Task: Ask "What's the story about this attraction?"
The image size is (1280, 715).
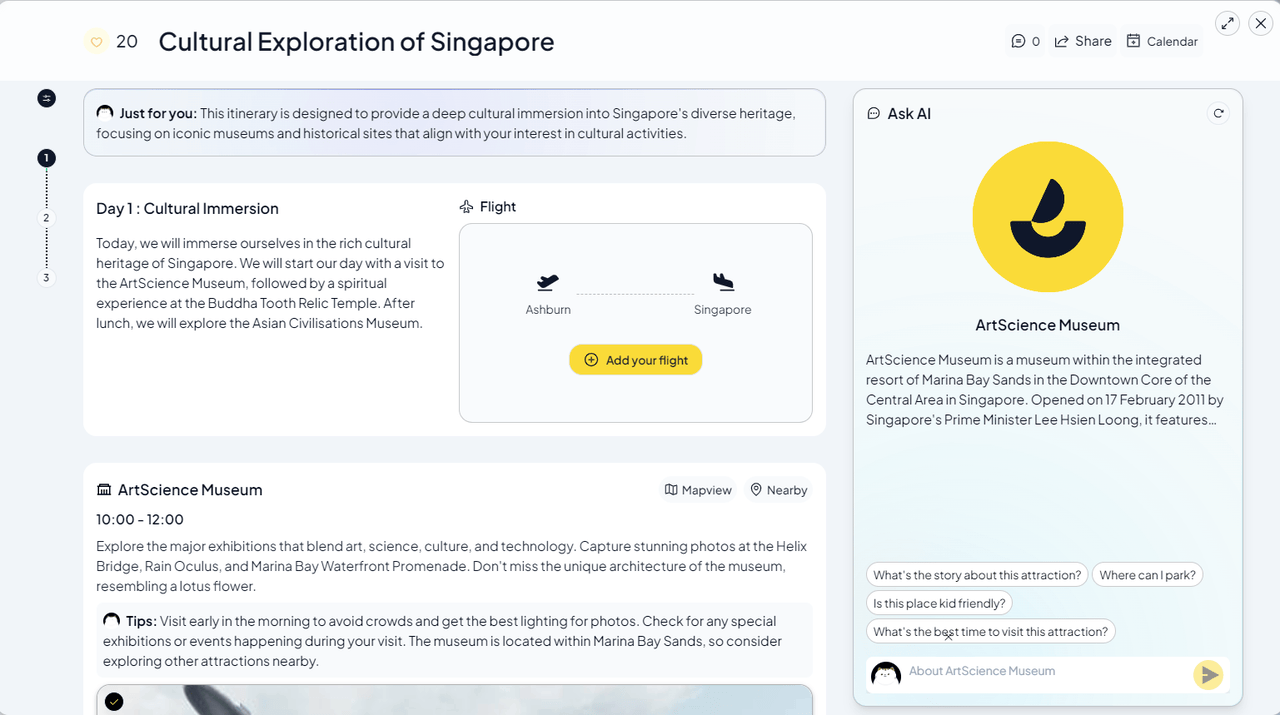Action: pyautogui.click(x=977, y=575)
